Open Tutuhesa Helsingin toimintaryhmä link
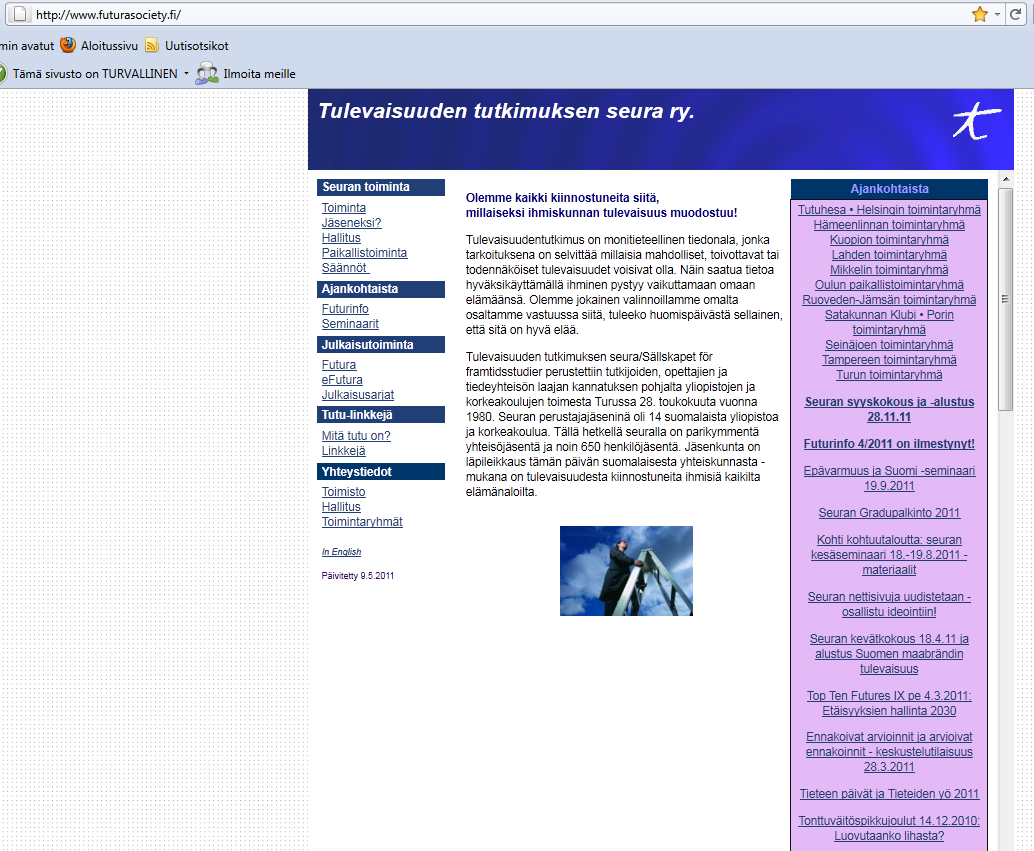 pos(889,210)
